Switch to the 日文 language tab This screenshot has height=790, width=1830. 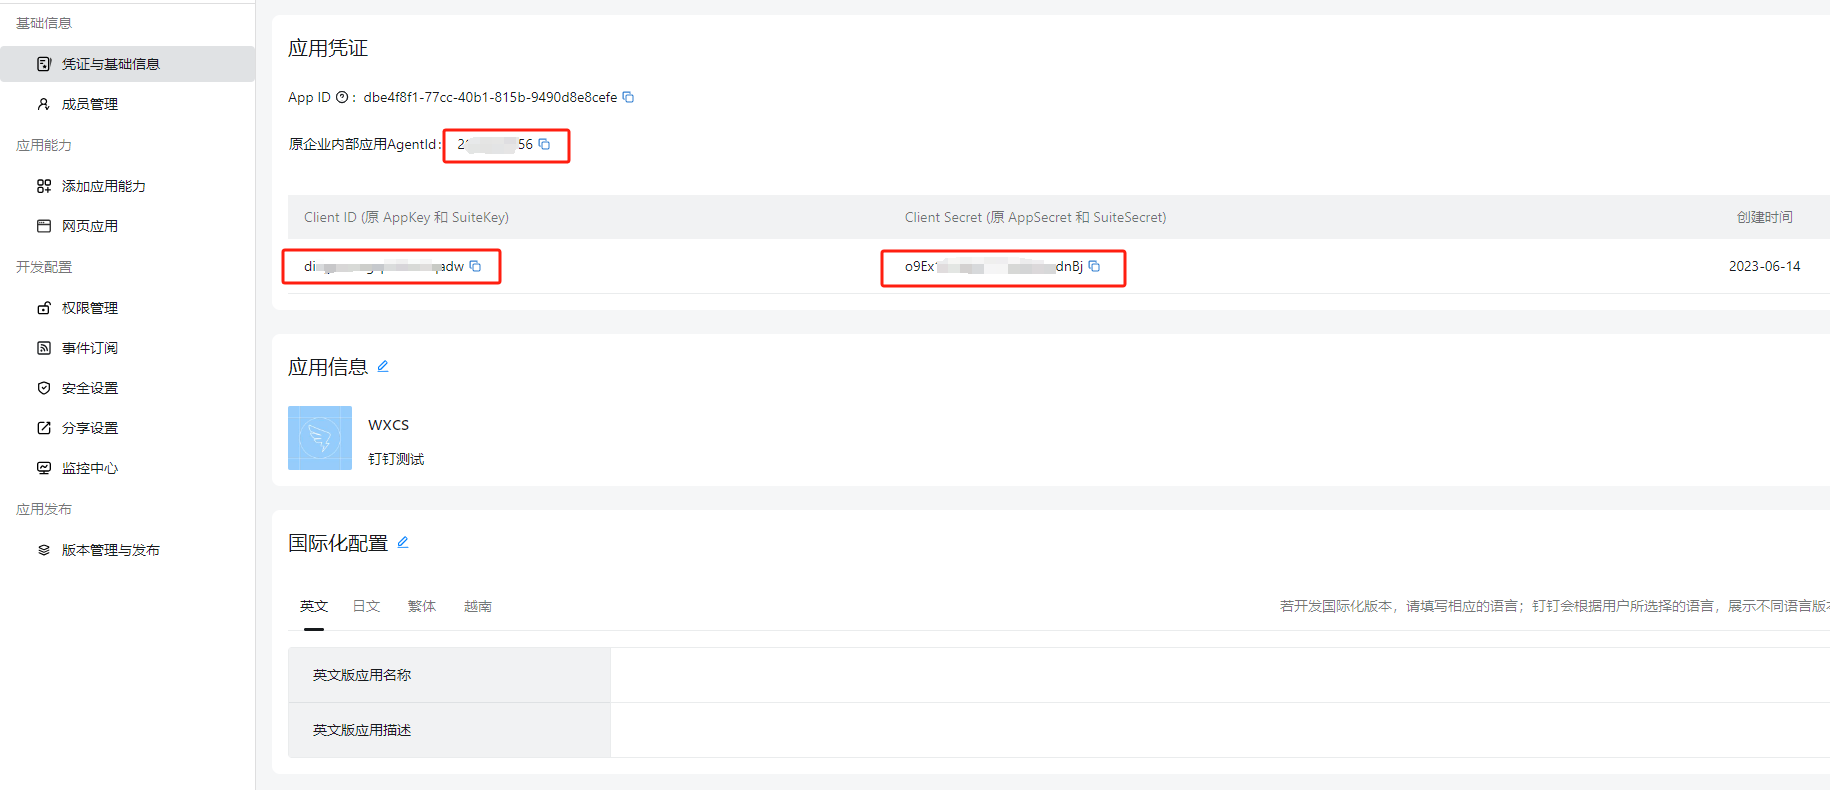[x=366, y=606]
